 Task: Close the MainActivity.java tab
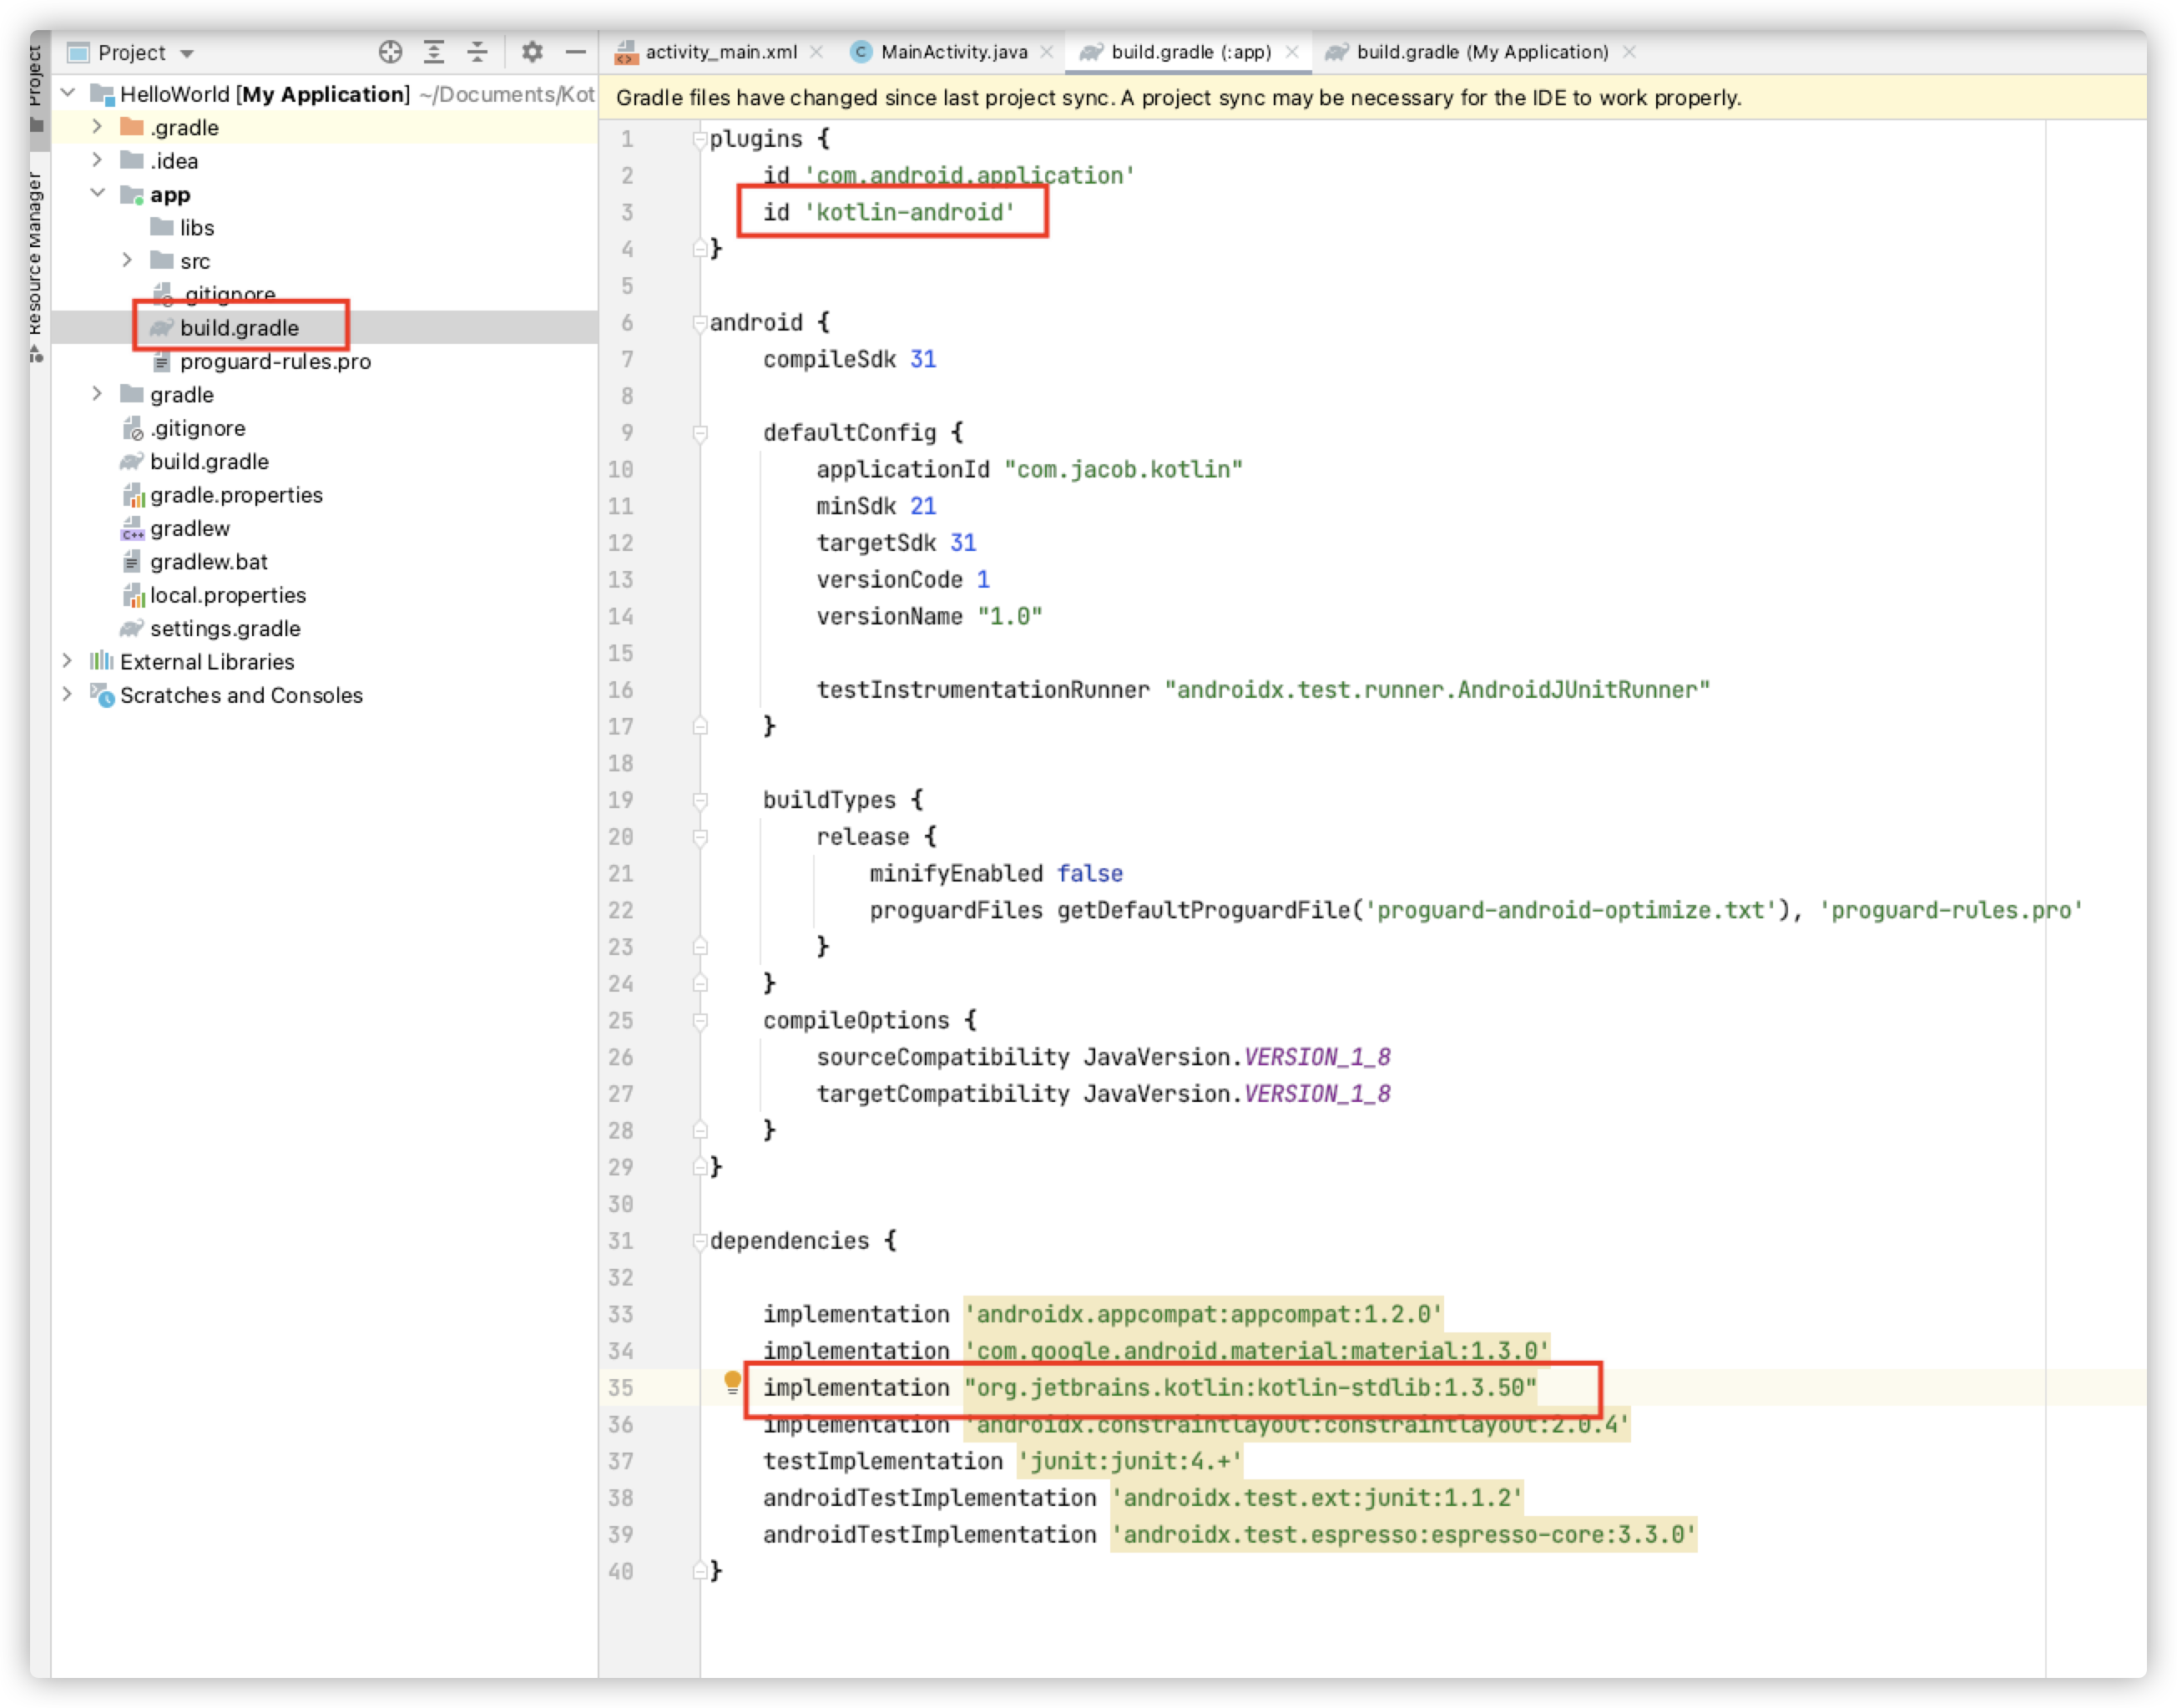coord(1047,52)
